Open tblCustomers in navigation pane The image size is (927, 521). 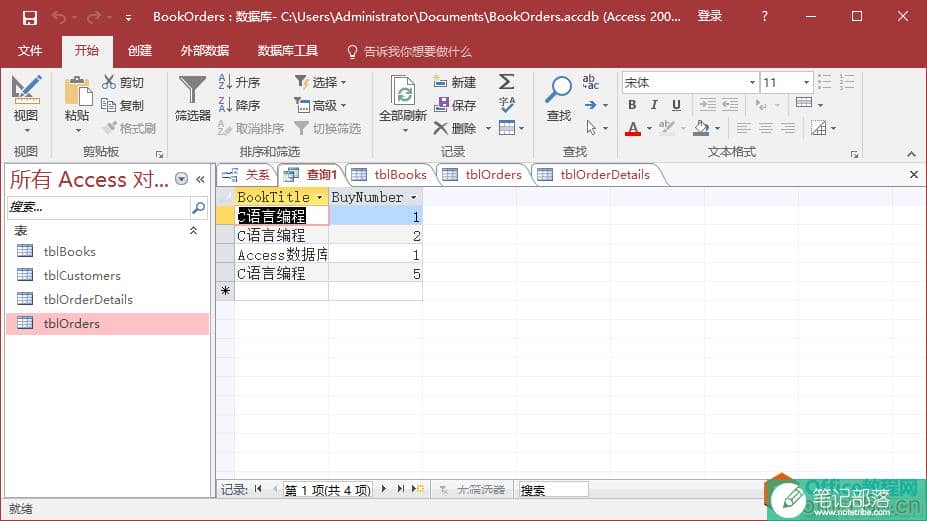(82, 276)
